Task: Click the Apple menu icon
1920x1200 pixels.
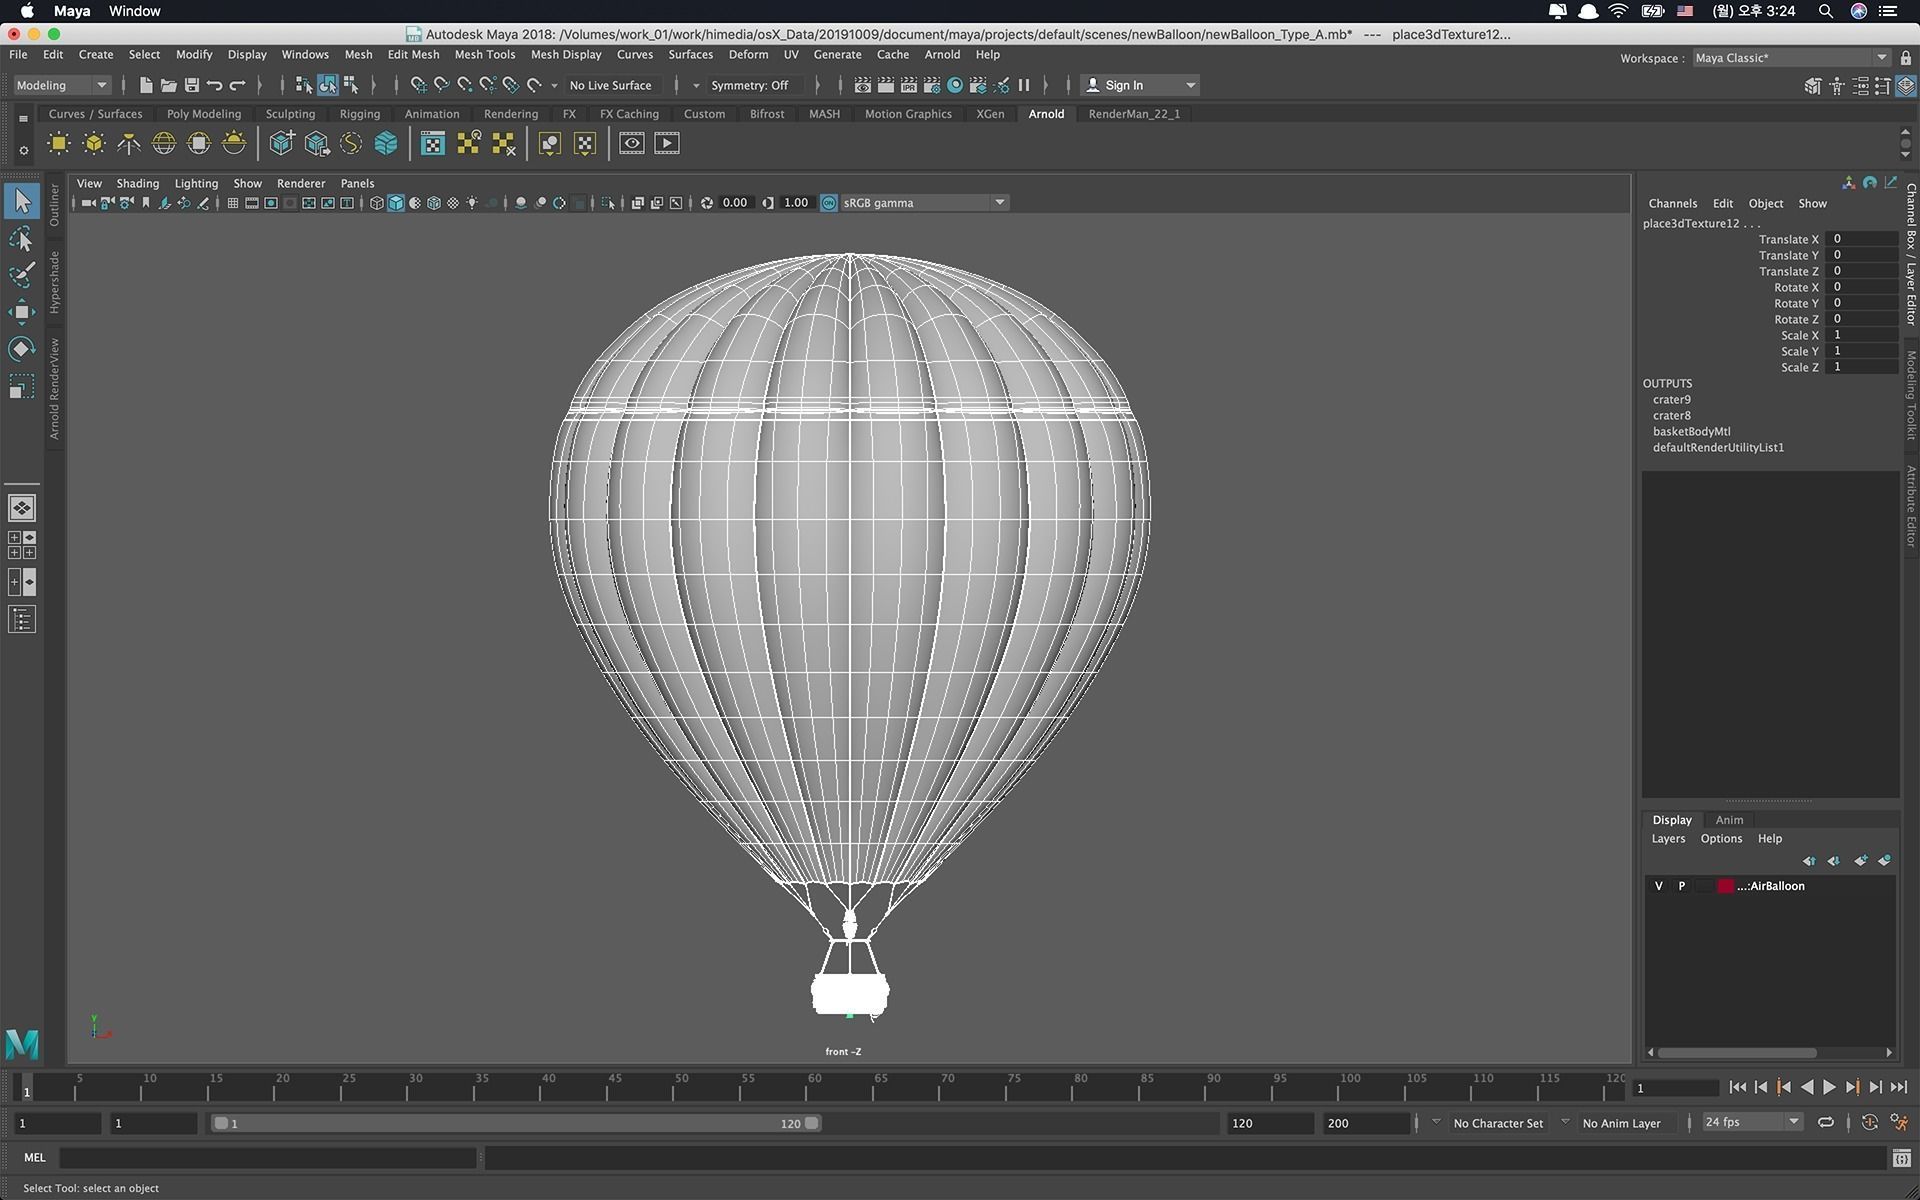Action: click(27, 11)
